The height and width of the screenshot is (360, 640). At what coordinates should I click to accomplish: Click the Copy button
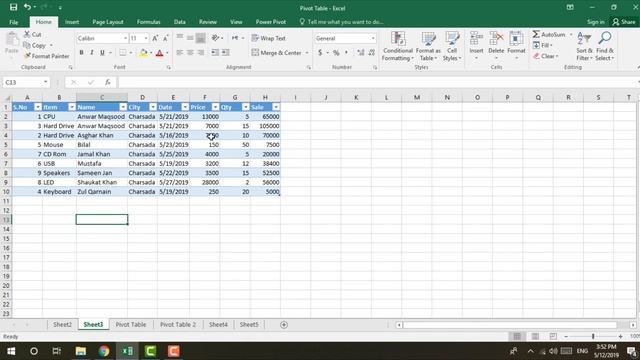coord(35,45)
